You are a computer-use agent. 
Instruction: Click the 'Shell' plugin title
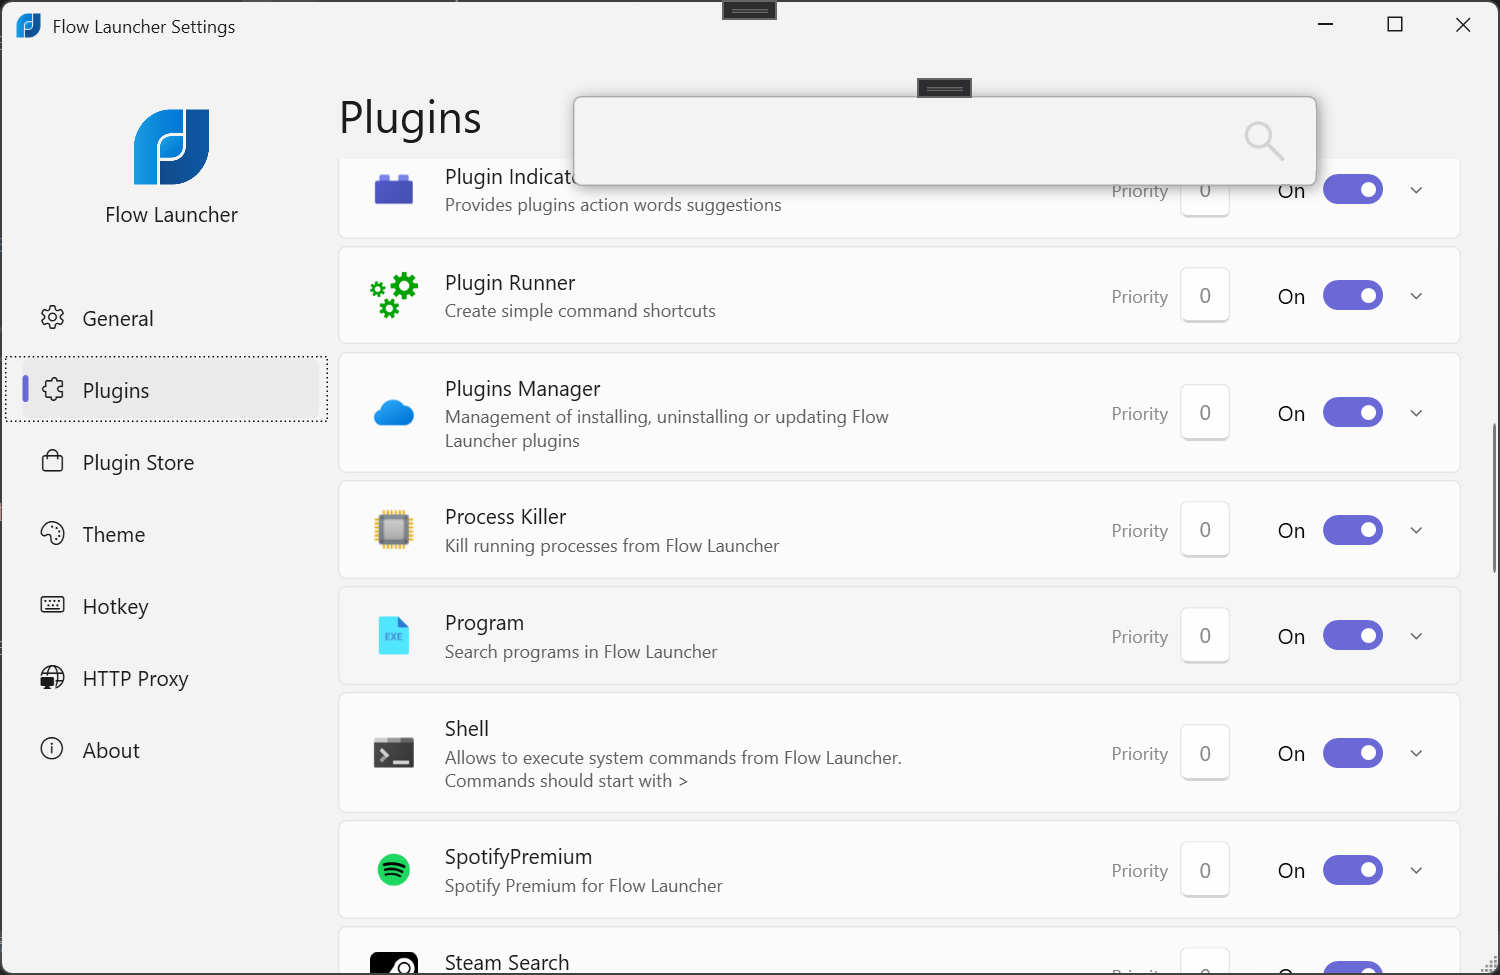tap(467, 728)
